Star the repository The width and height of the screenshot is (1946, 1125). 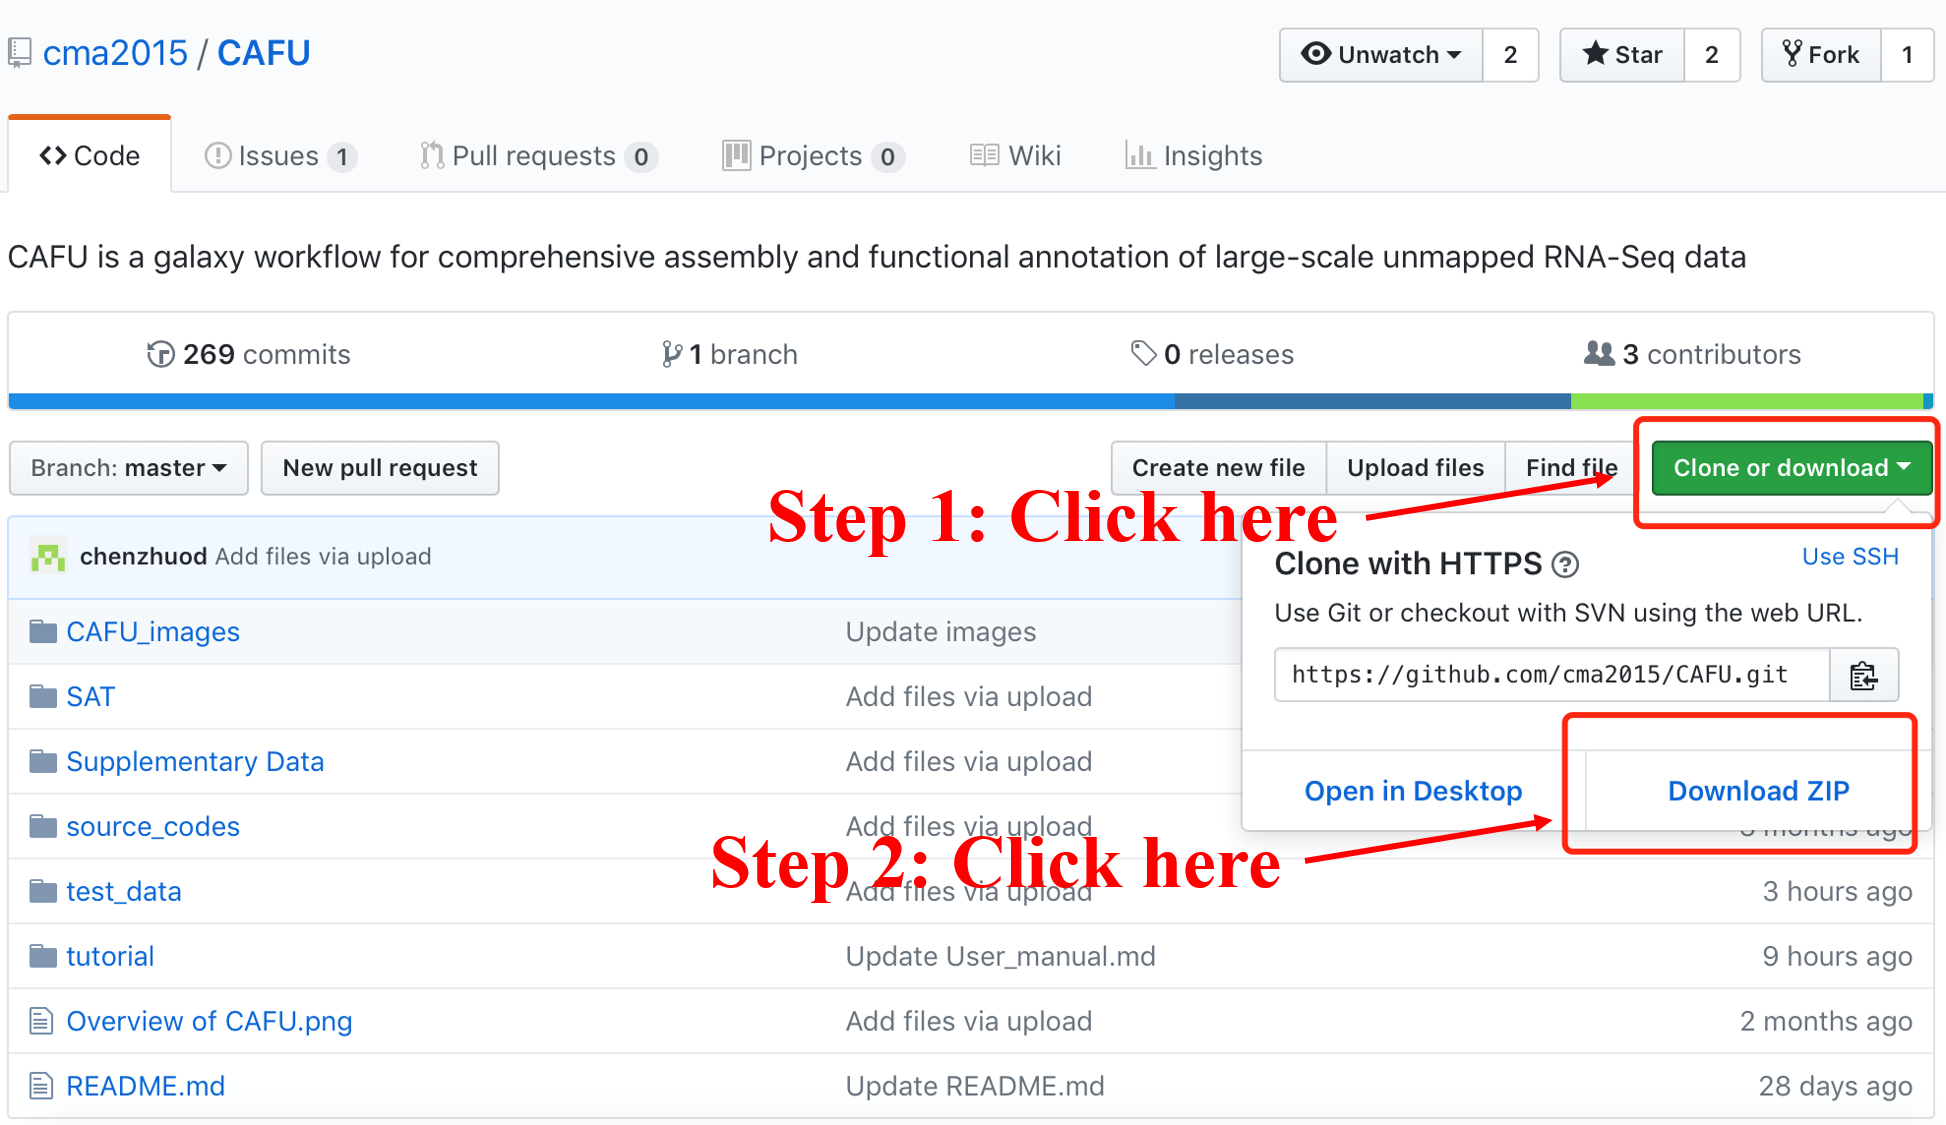click(1622, 54)
